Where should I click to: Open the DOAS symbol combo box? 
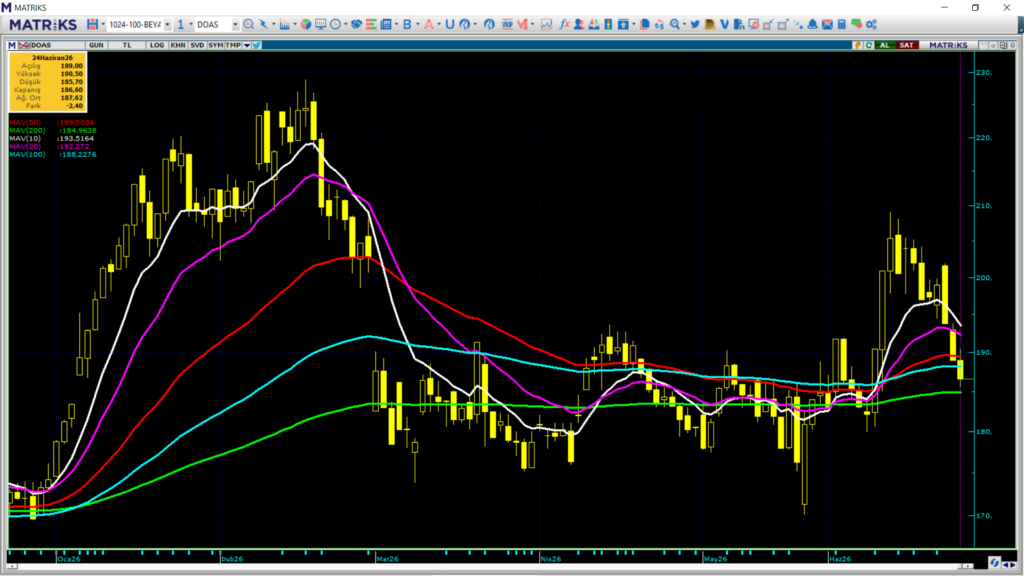pos(217,24)
